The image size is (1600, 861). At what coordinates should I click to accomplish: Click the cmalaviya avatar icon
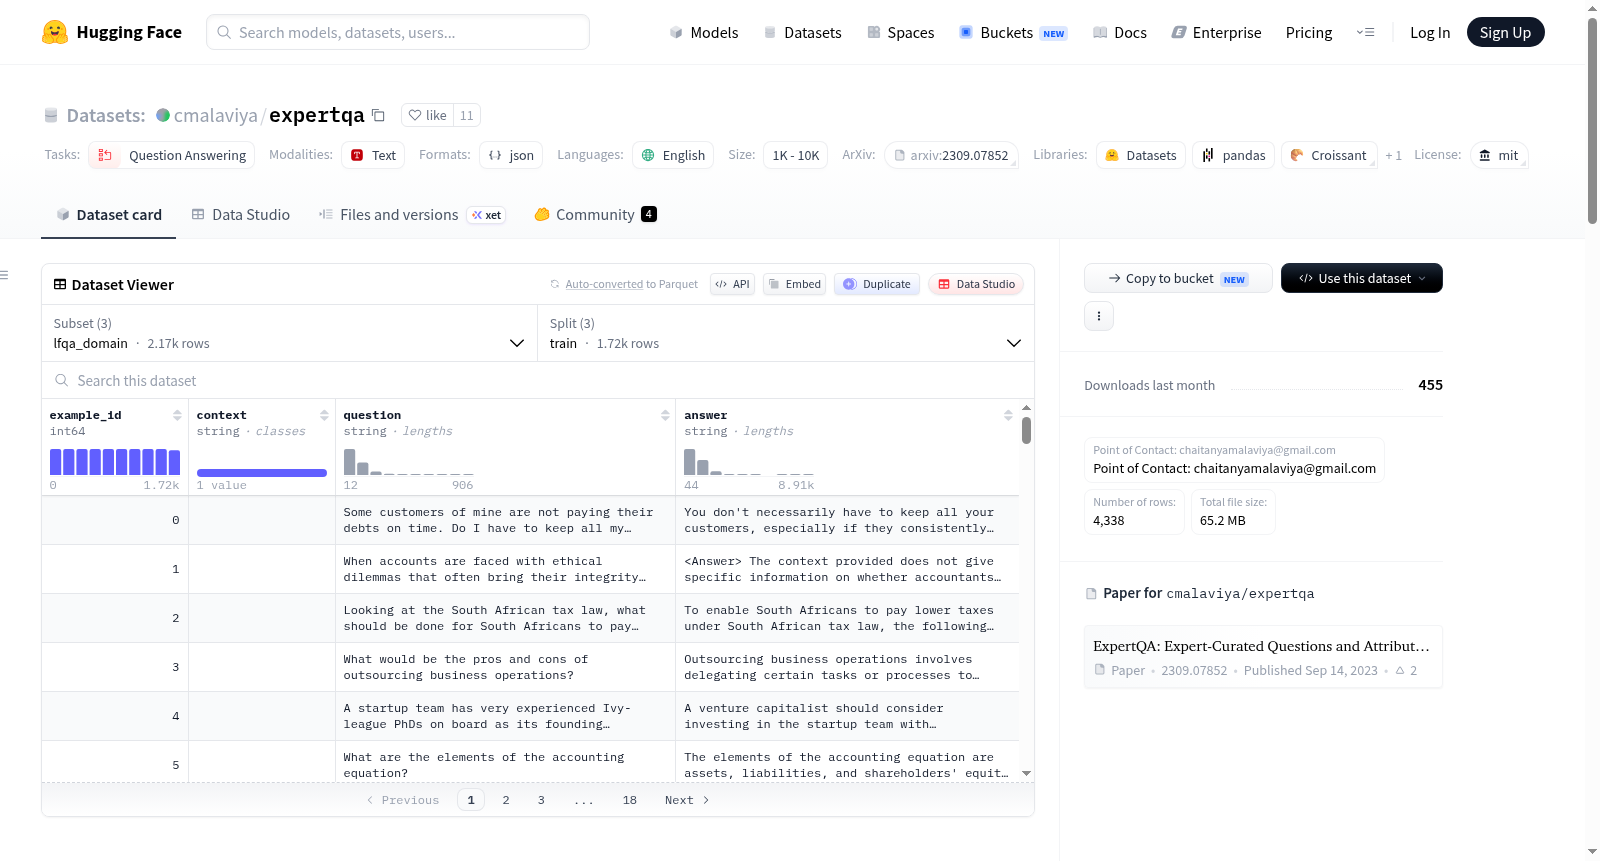pyautogui.click(x=163, y=115)
